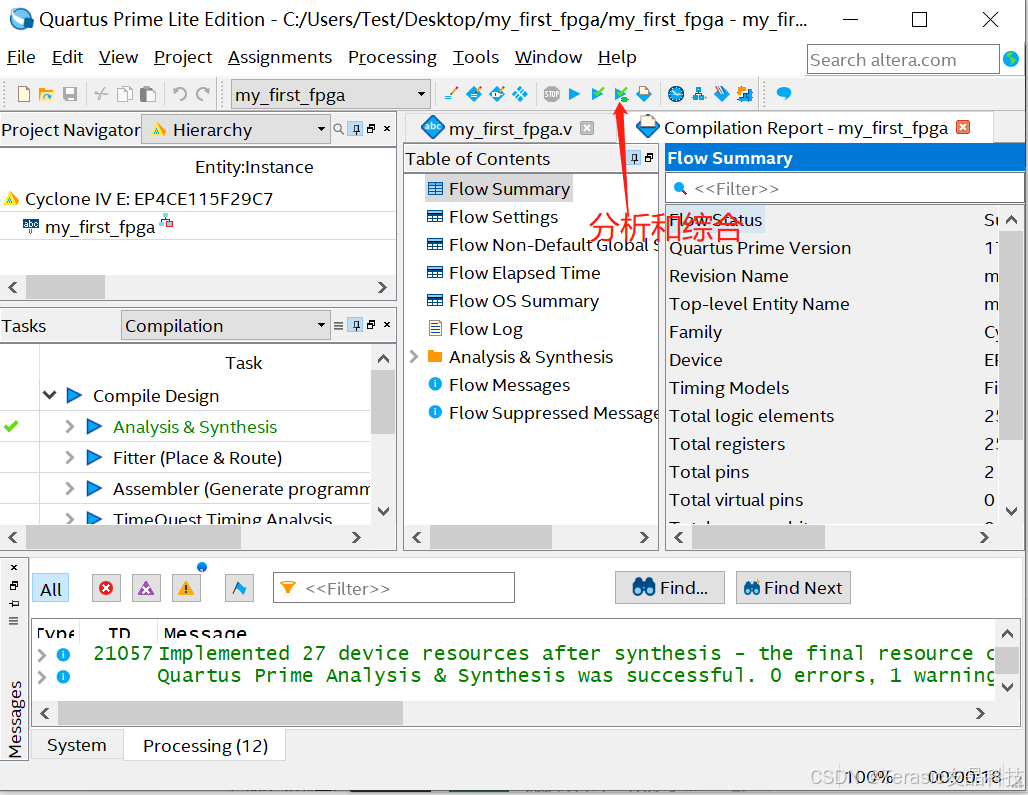Toggle pin on Tasks panel
The image size is (1028, 795).
coord(355,325)
